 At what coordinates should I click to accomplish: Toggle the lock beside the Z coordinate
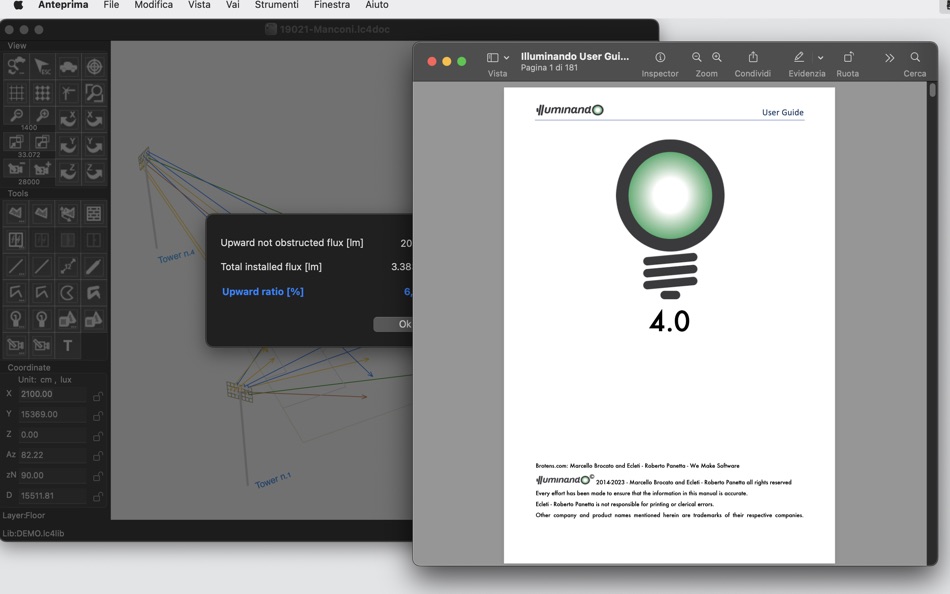point(97,436)
